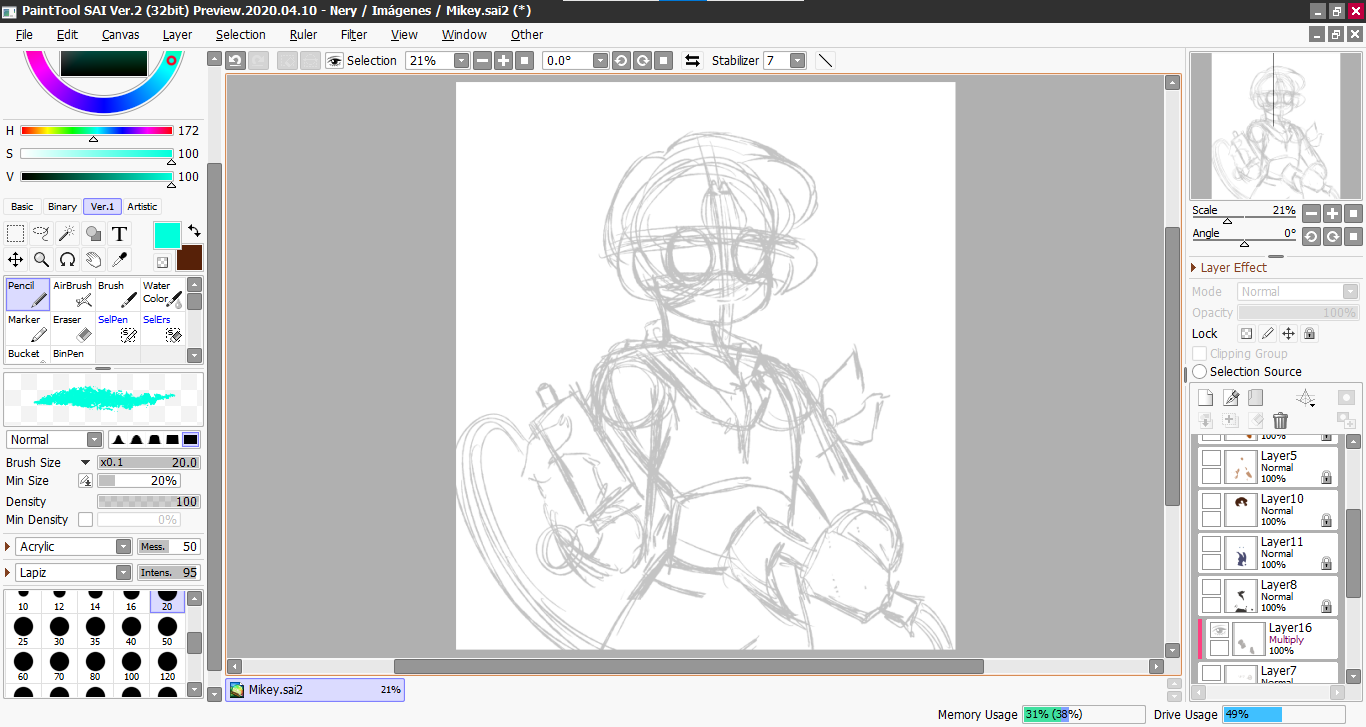1366x727 pixels.
Task: Pick brush size 50 preset
Action: pyautogui.click(x=167, y=632)
